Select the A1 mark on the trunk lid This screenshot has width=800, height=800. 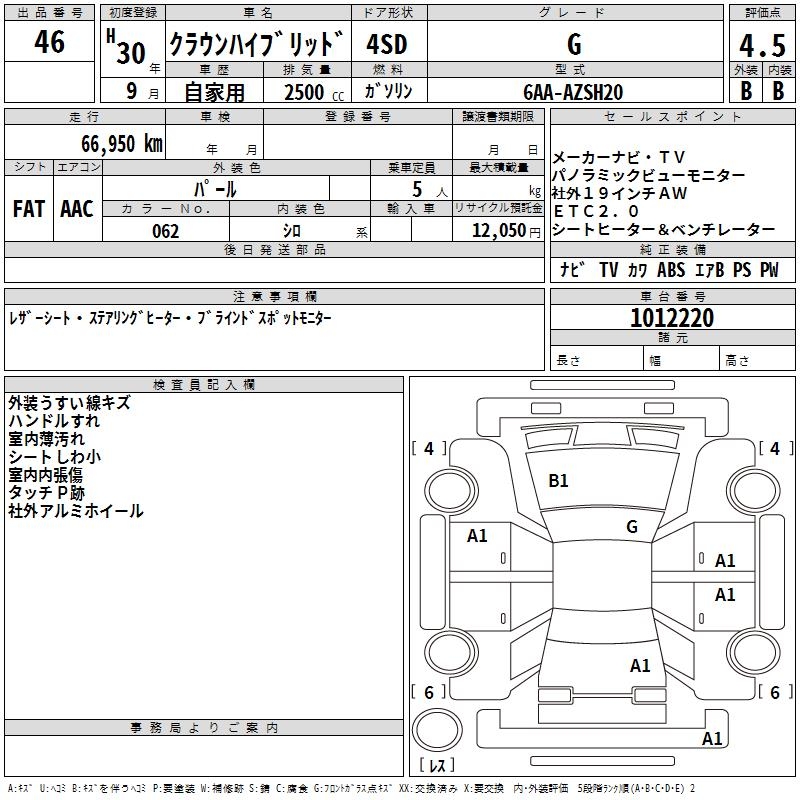[x=640, y=665]
